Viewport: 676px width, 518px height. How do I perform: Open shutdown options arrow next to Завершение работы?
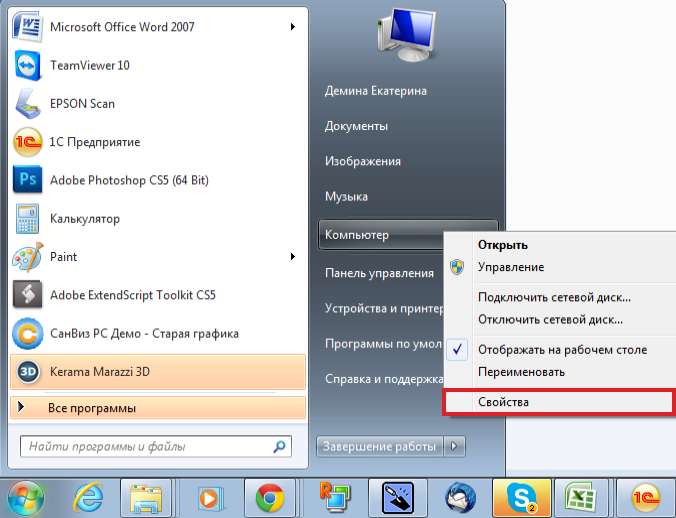(454, 446)
